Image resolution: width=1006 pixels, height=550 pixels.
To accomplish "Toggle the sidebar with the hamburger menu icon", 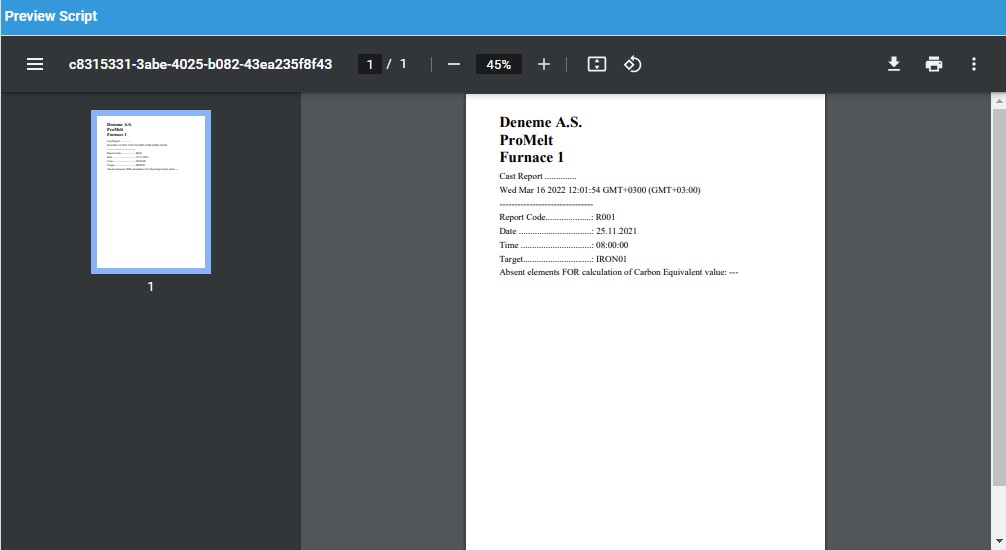I will coord(35,64).
